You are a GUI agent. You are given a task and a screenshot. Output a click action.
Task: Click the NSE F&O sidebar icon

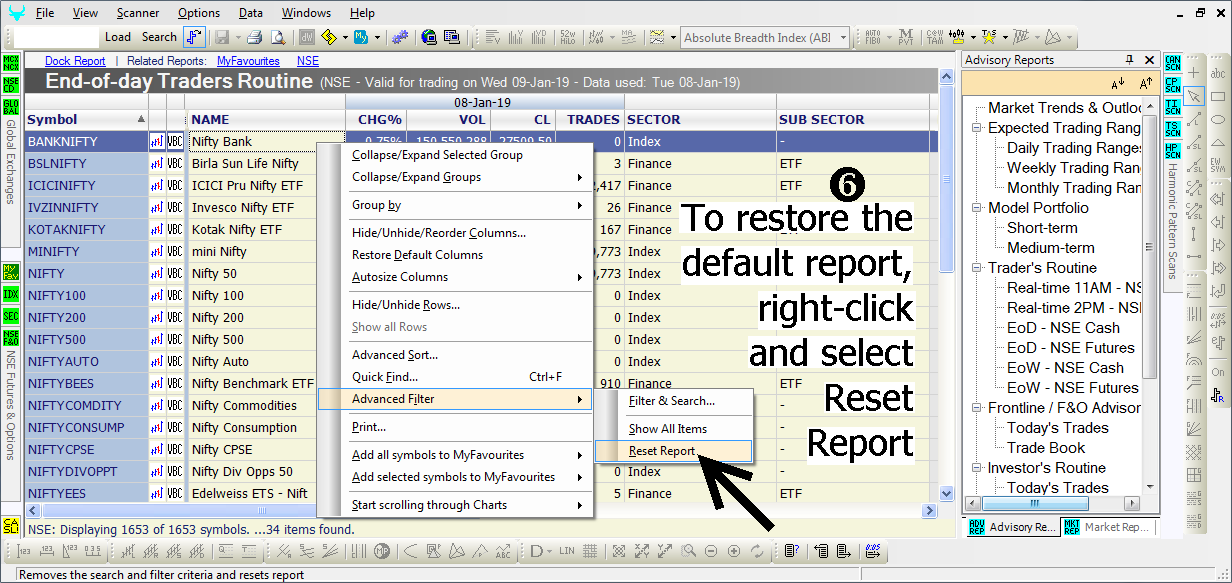(x=11, y=338)
